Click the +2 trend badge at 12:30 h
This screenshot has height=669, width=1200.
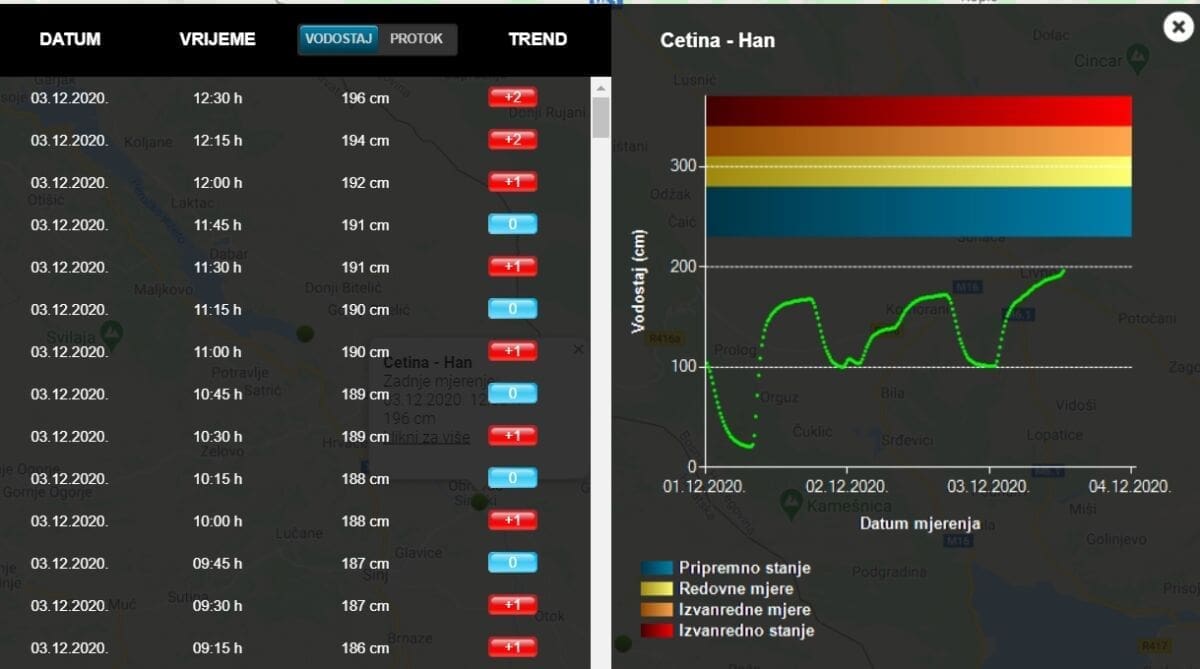[x=512, y=97]
